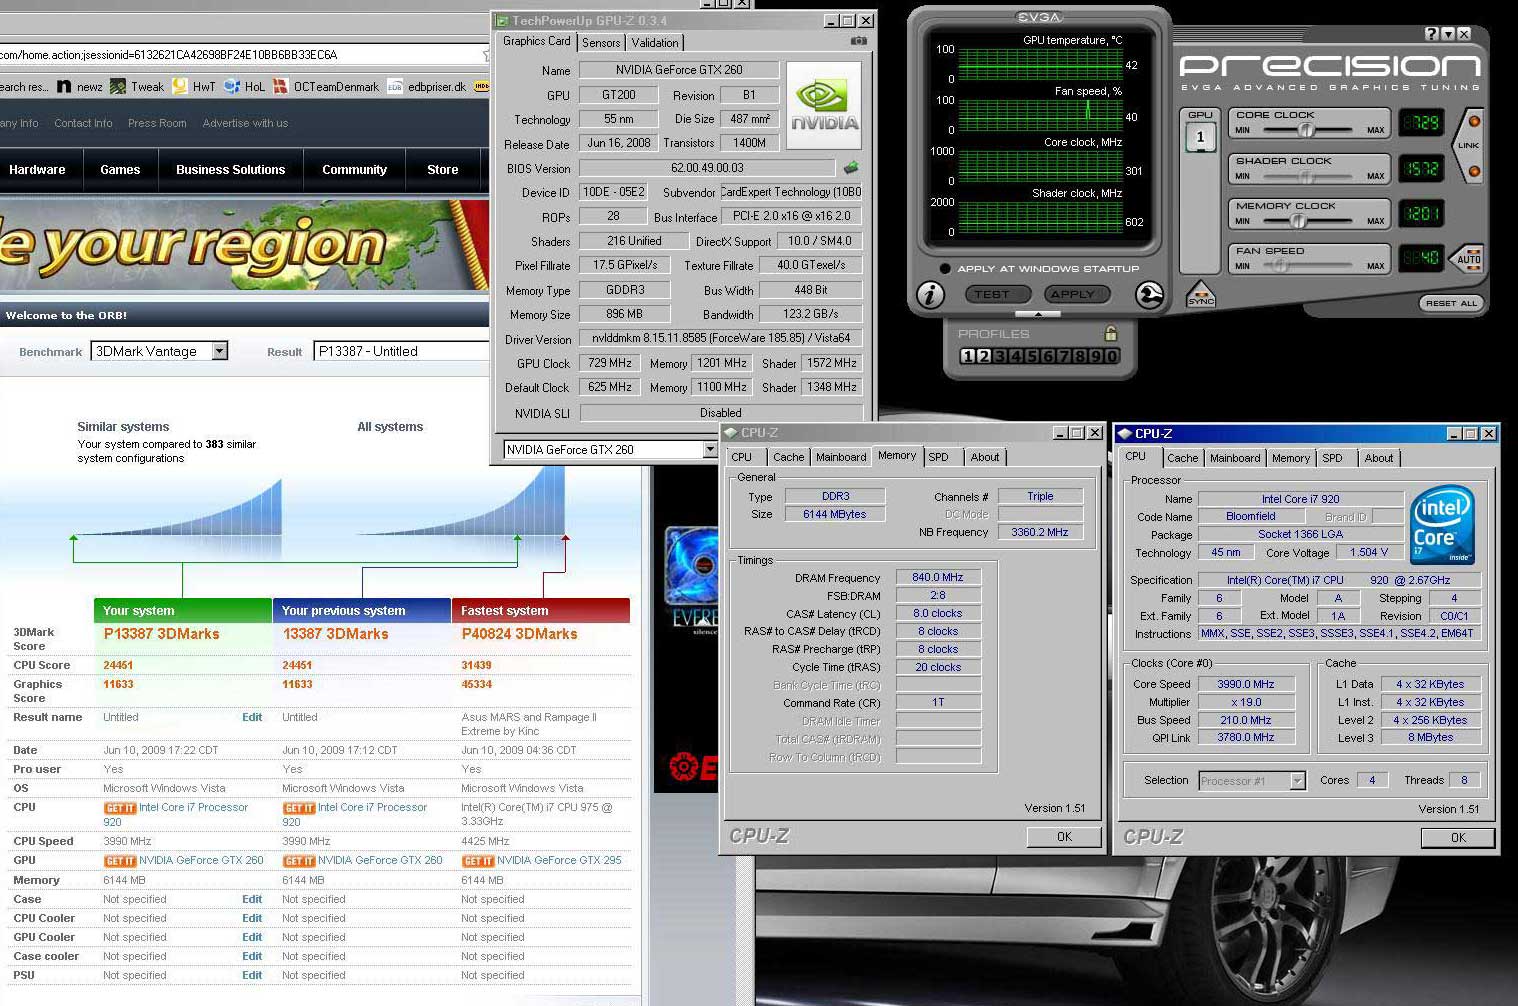The image size is (1518, 1006).
Task: Open Hardware menu on ORB site
Action: pos(37,170)
